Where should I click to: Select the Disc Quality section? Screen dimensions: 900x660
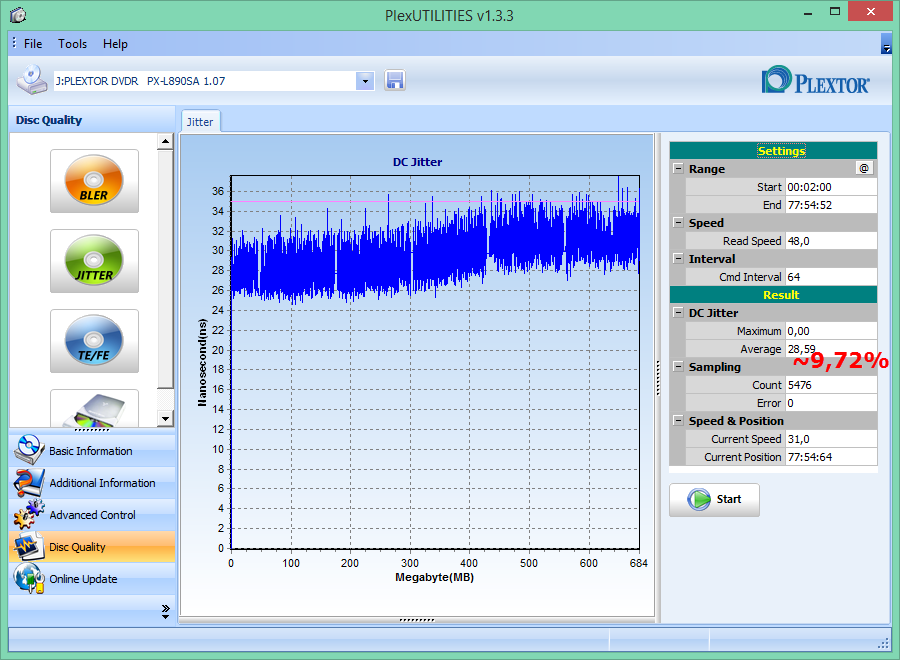[92, 547]
